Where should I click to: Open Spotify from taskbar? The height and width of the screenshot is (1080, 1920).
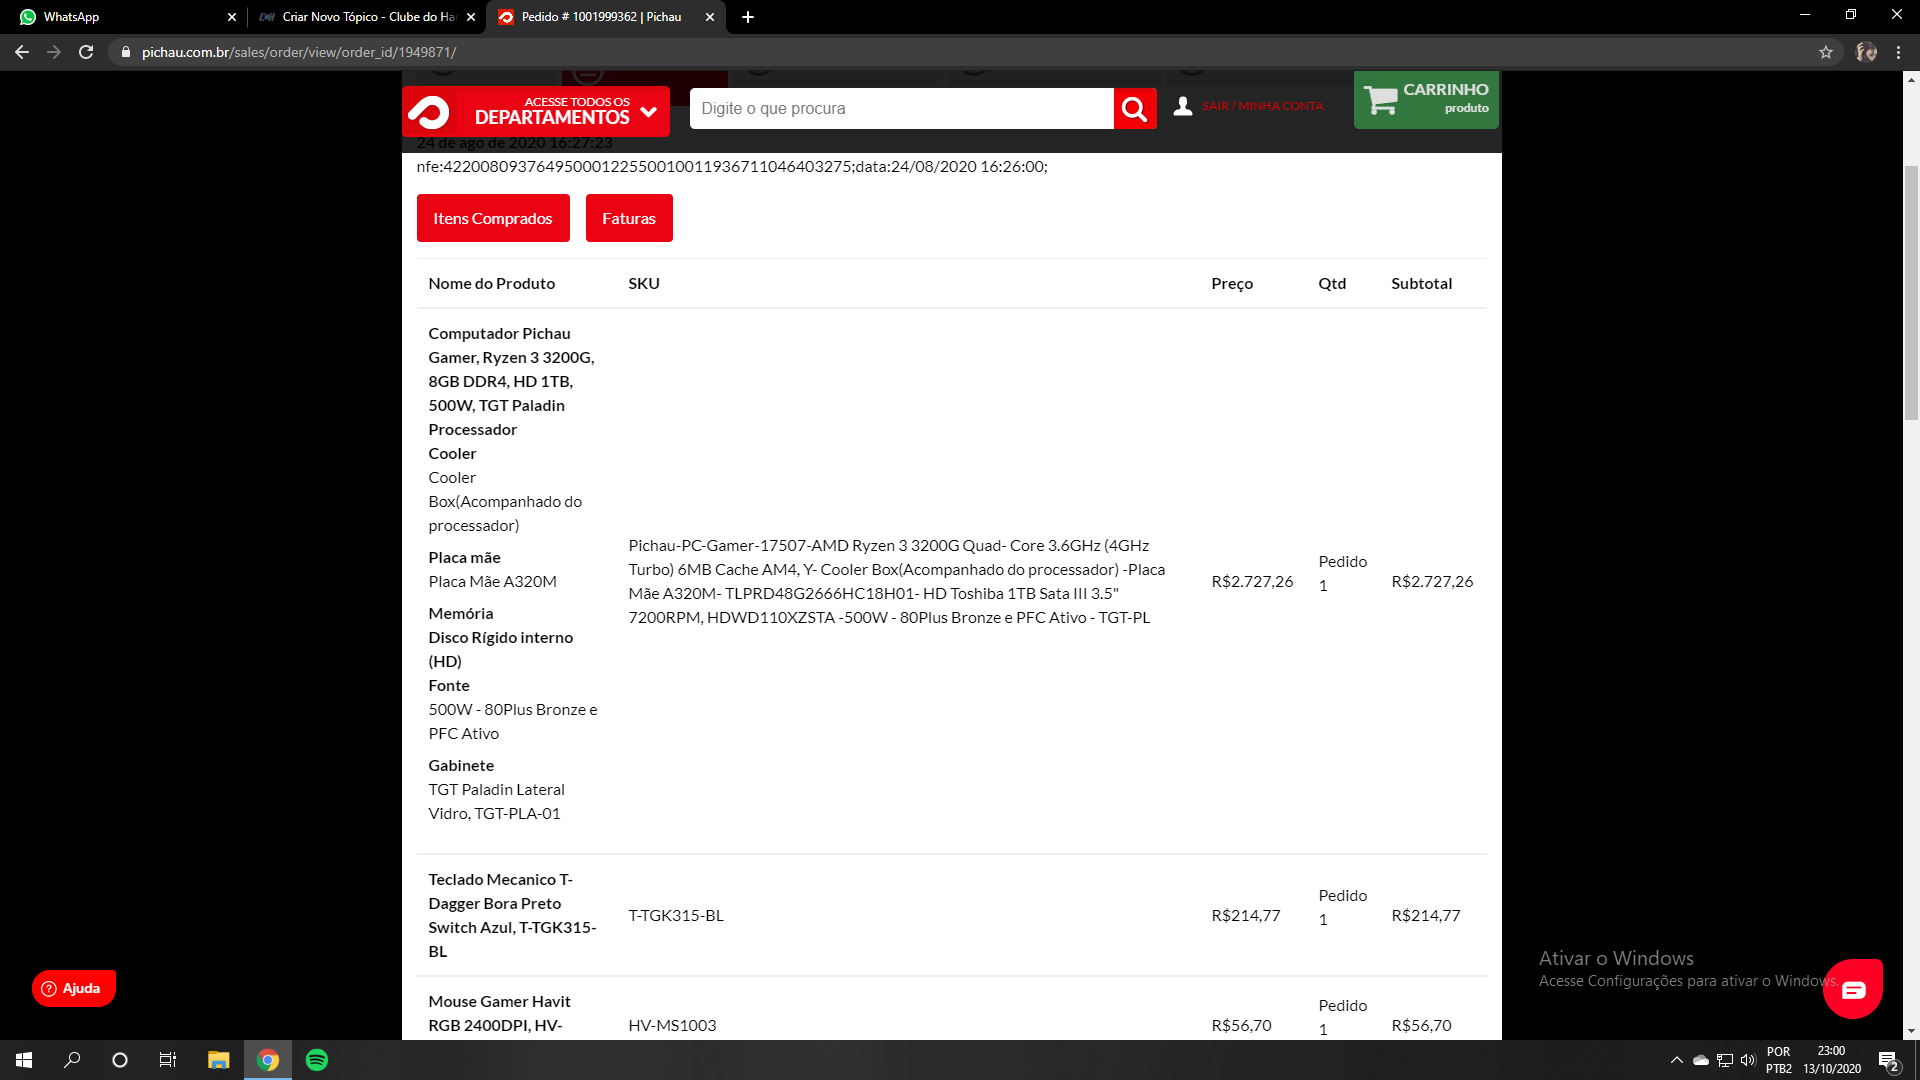click(317, 1060)
